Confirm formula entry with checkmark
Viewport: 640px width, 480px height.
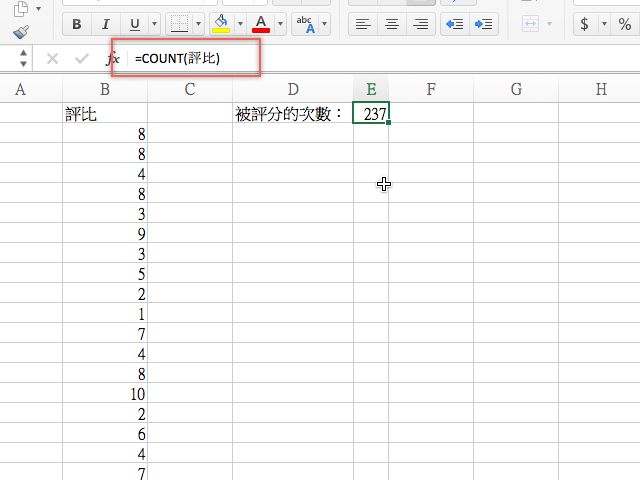tap(82, 59)
